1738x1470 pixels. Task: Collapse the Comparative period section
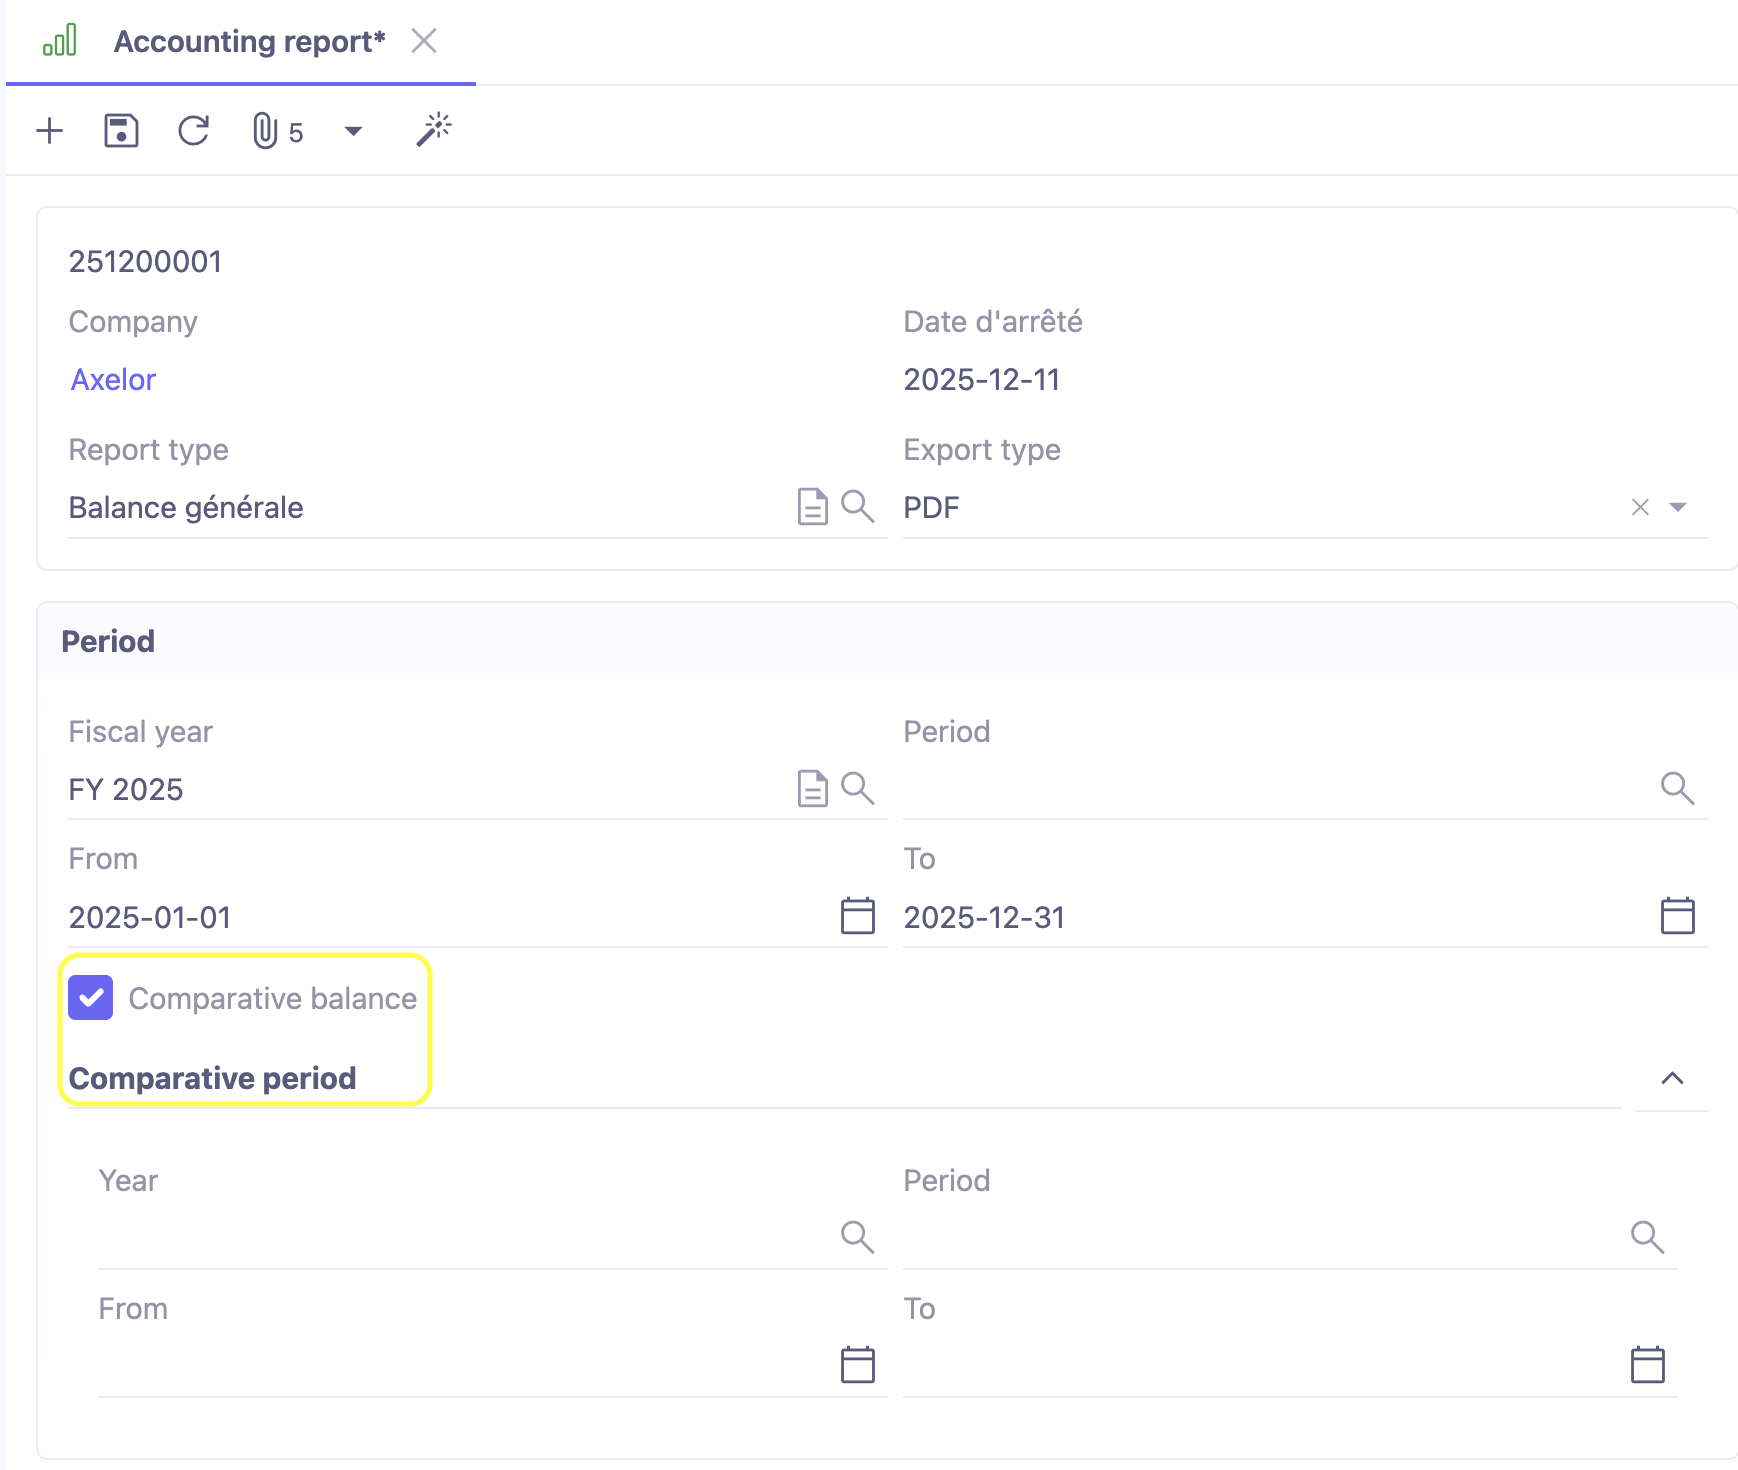tap(1672, 1078)
